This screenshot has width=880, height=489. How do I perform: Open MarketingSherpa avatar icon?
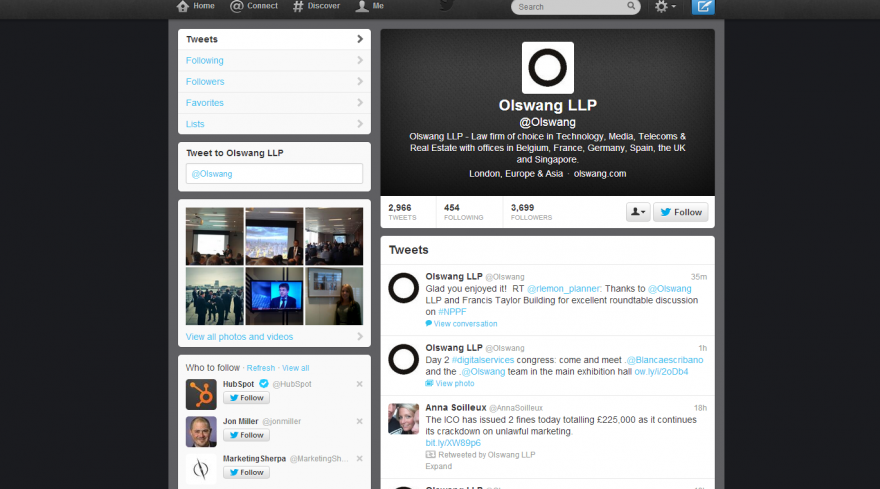click(x=201, y=469)
